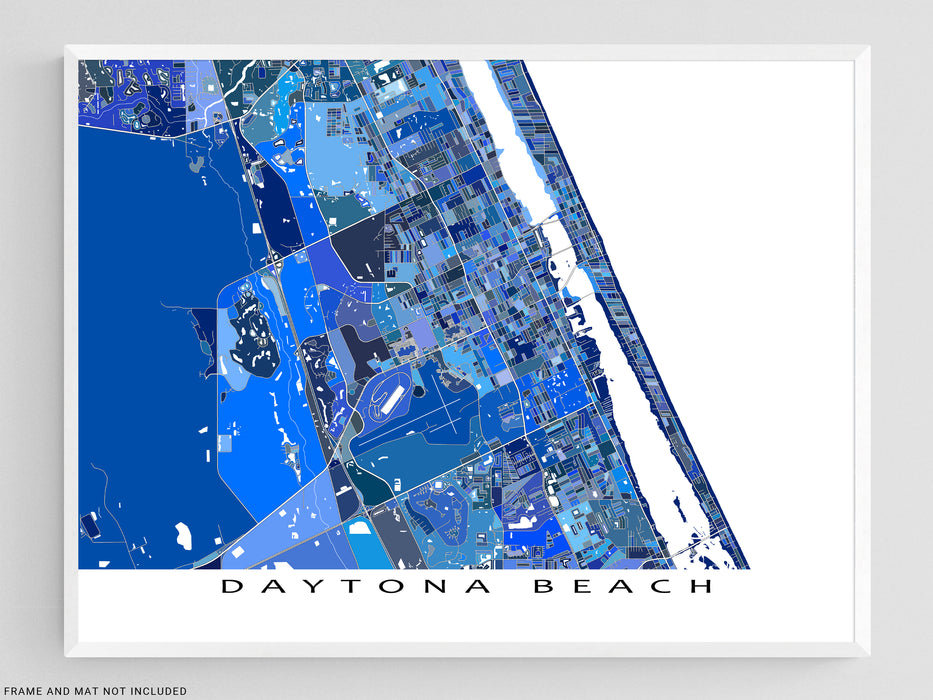The height and width of the screenshot is (700, 933).
Task: Click the letter H ending the title
Action: point(702,586)
